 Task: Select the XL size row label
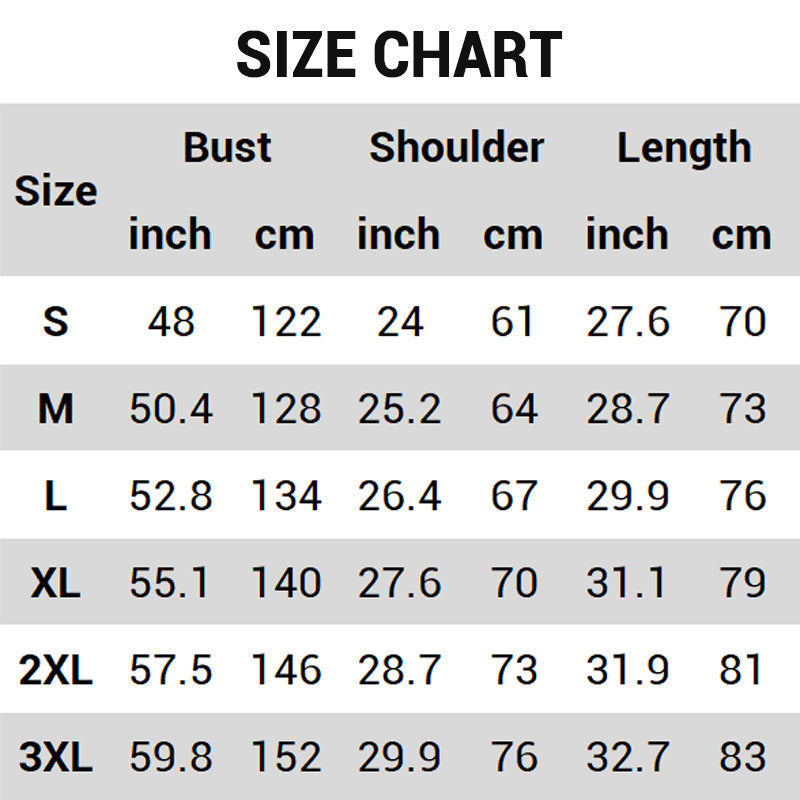click(x=56, y=583)
